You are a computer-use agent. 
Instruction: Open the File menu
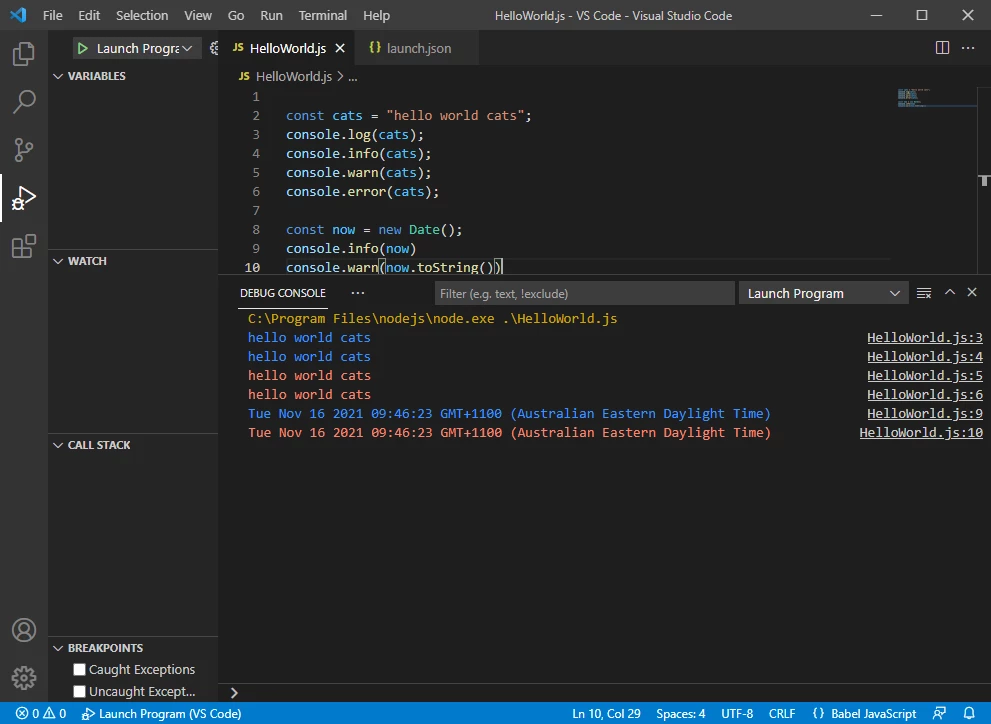52,15
